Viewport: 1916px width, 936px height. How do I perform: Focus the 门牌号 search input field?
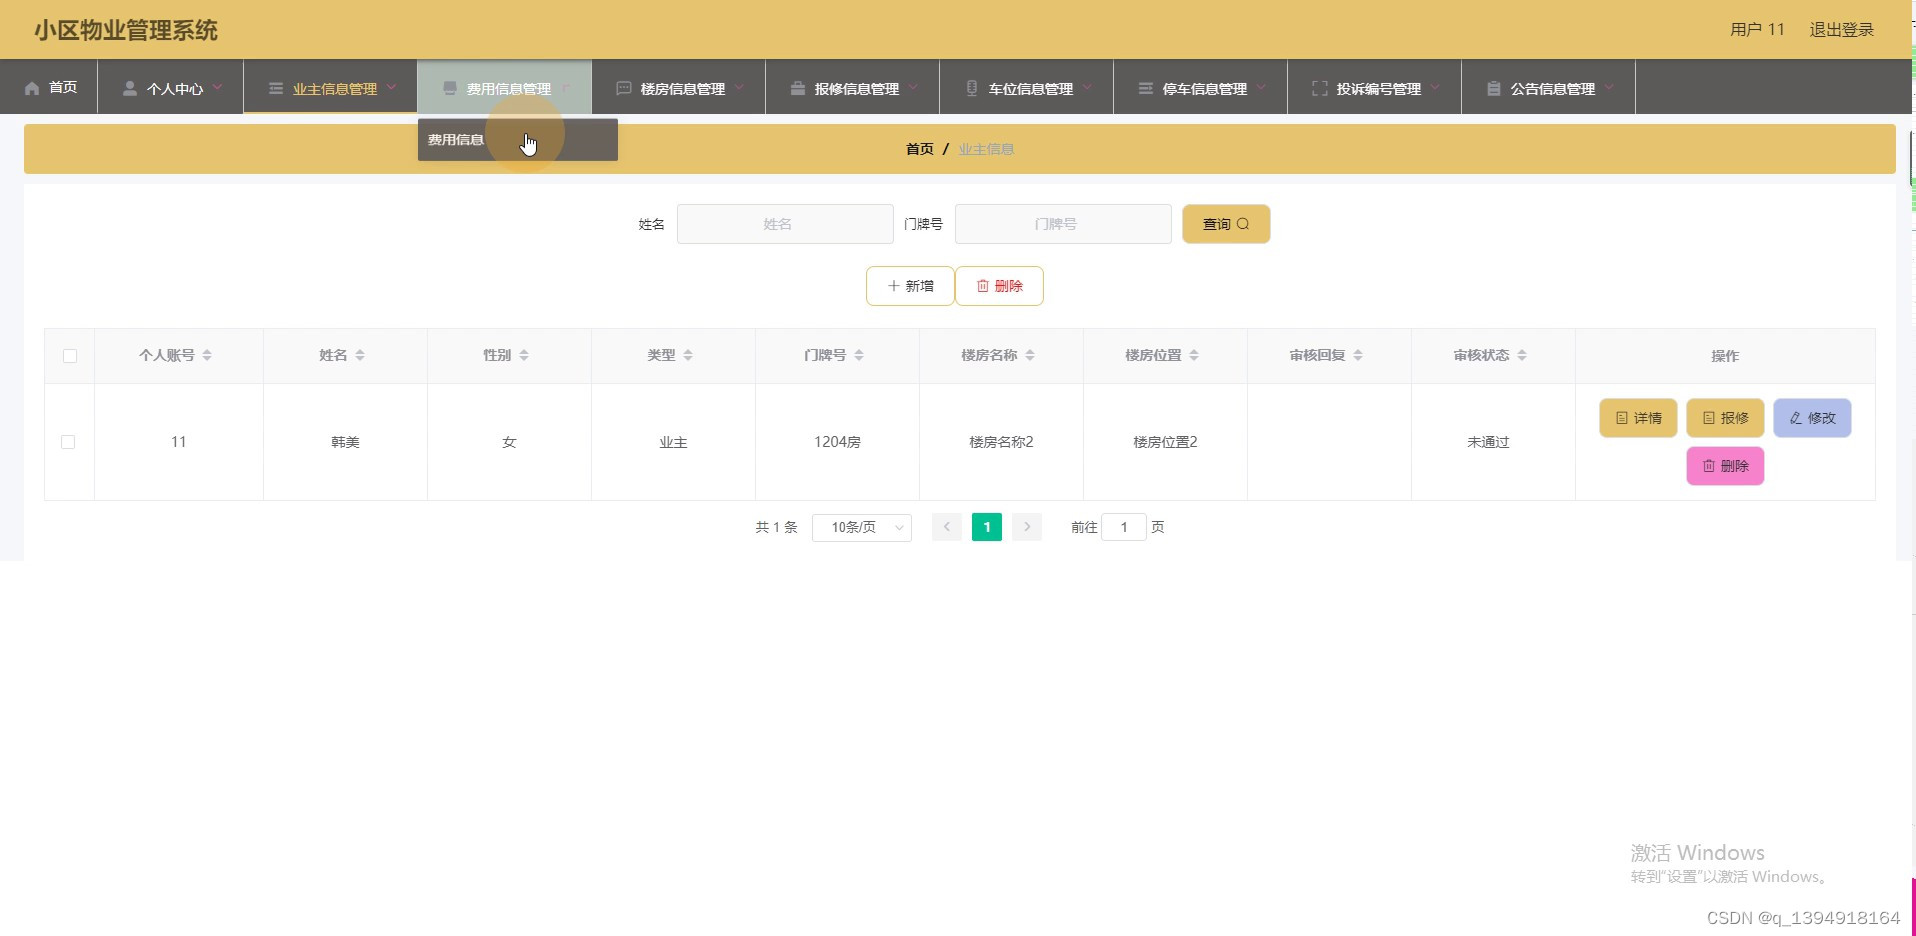(x=1063, y=224)
